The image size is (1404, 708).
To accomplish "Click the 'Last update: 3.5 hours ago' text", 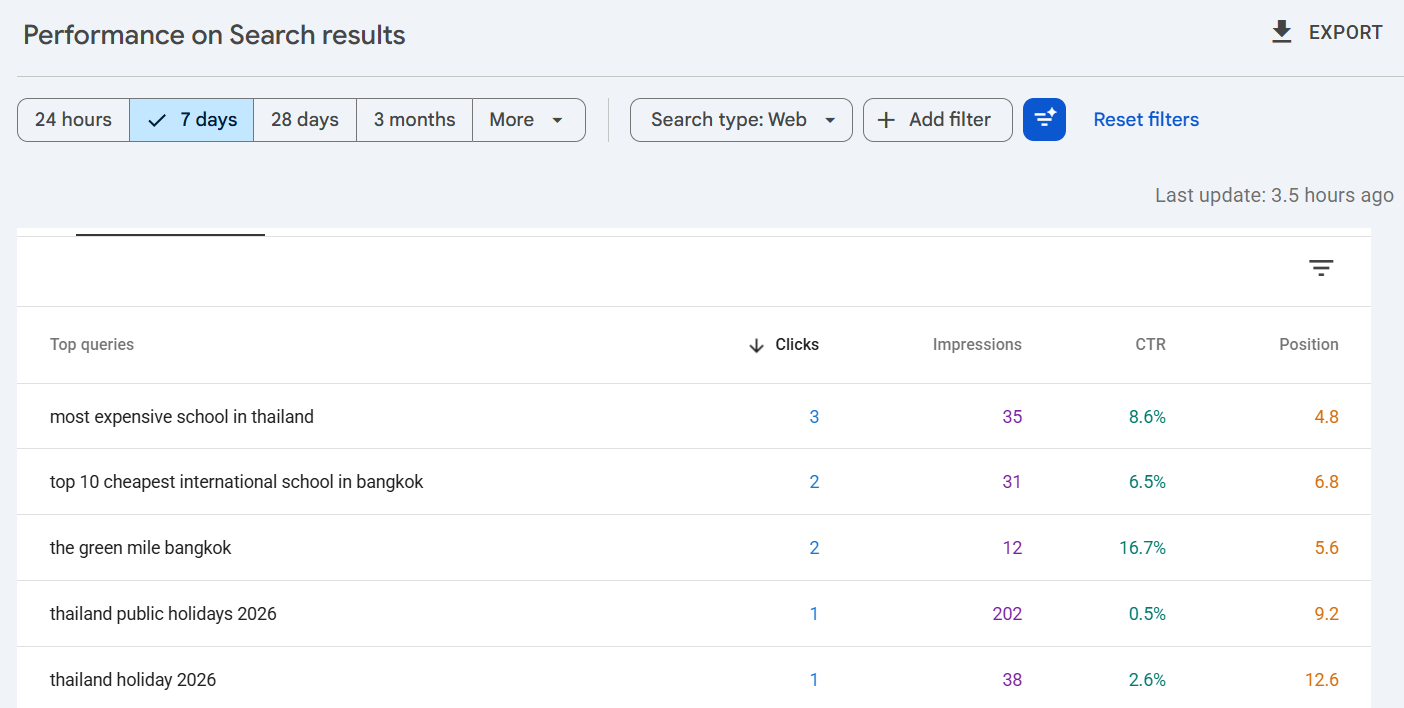I will pos(1274,195).
